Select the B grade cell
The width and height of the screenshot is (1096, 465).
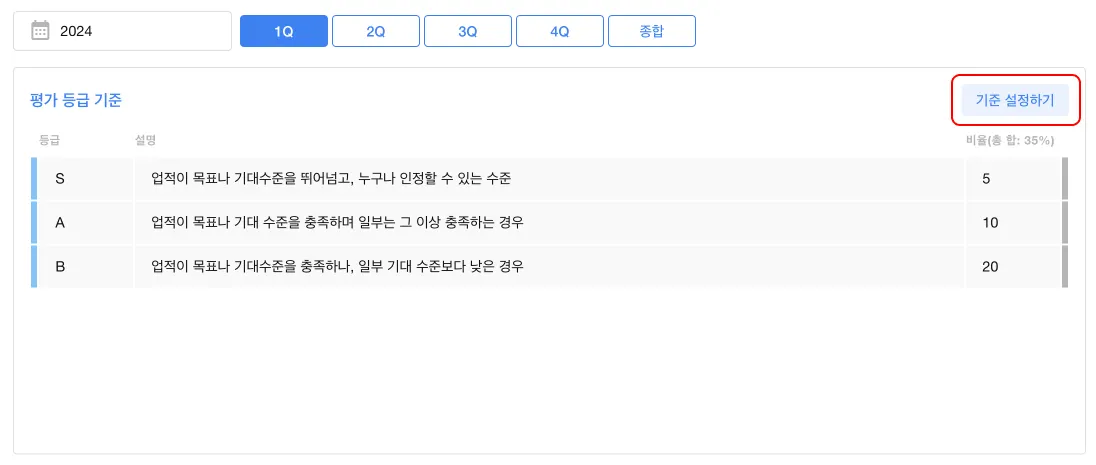60,267
